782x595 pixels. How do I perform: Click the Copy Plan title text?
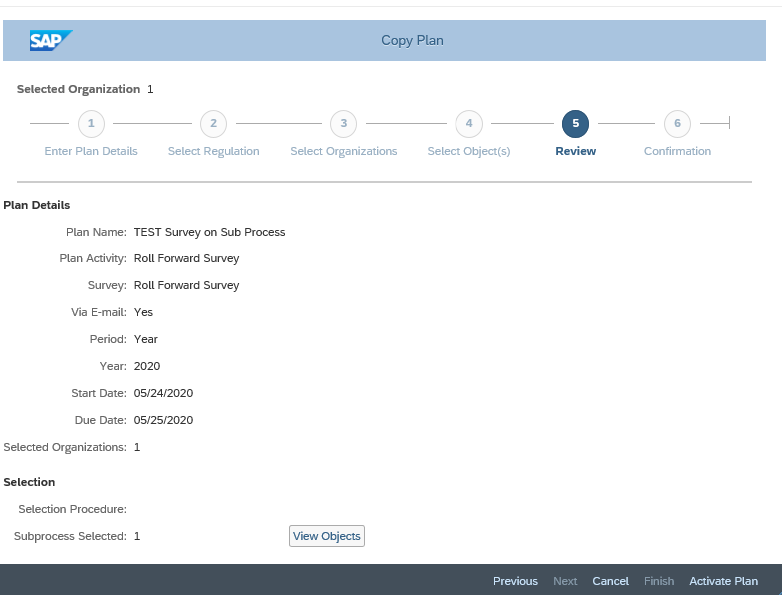[x=412, y=40]
